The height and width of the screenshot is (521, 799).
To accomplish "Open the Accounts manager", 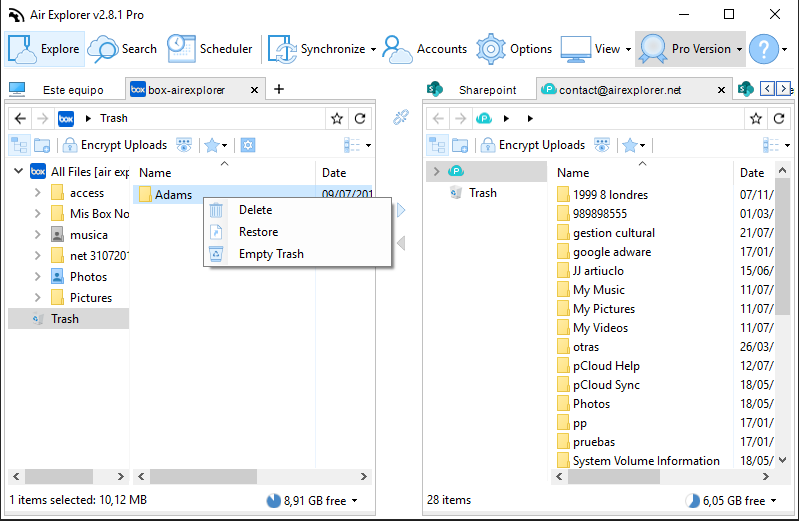I will click(424, 49).
